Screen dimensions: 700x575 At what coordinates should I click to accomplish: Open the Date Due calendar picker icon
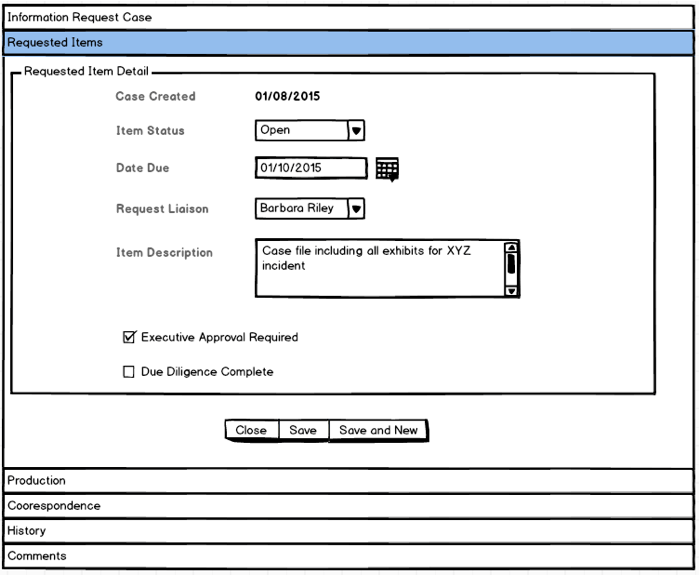[x=387, y=169]
